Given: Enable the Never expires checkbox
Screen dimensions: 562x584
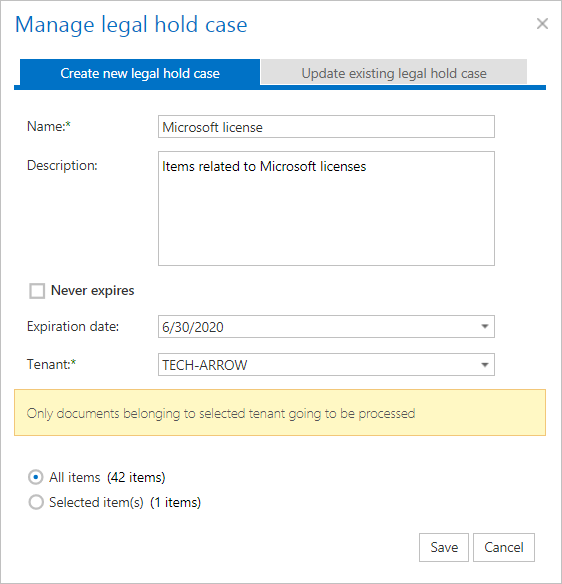Looking at the screenshot, I should pos(37,291).
